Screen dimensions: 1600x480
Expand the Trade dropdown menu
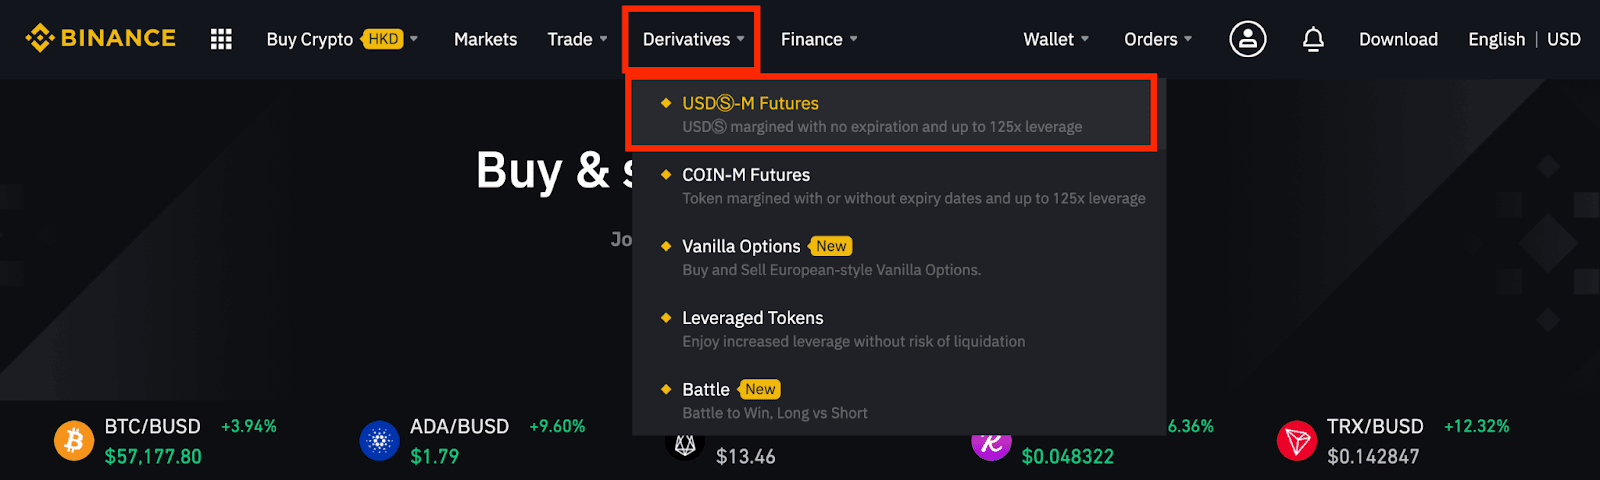coord(577,39)
